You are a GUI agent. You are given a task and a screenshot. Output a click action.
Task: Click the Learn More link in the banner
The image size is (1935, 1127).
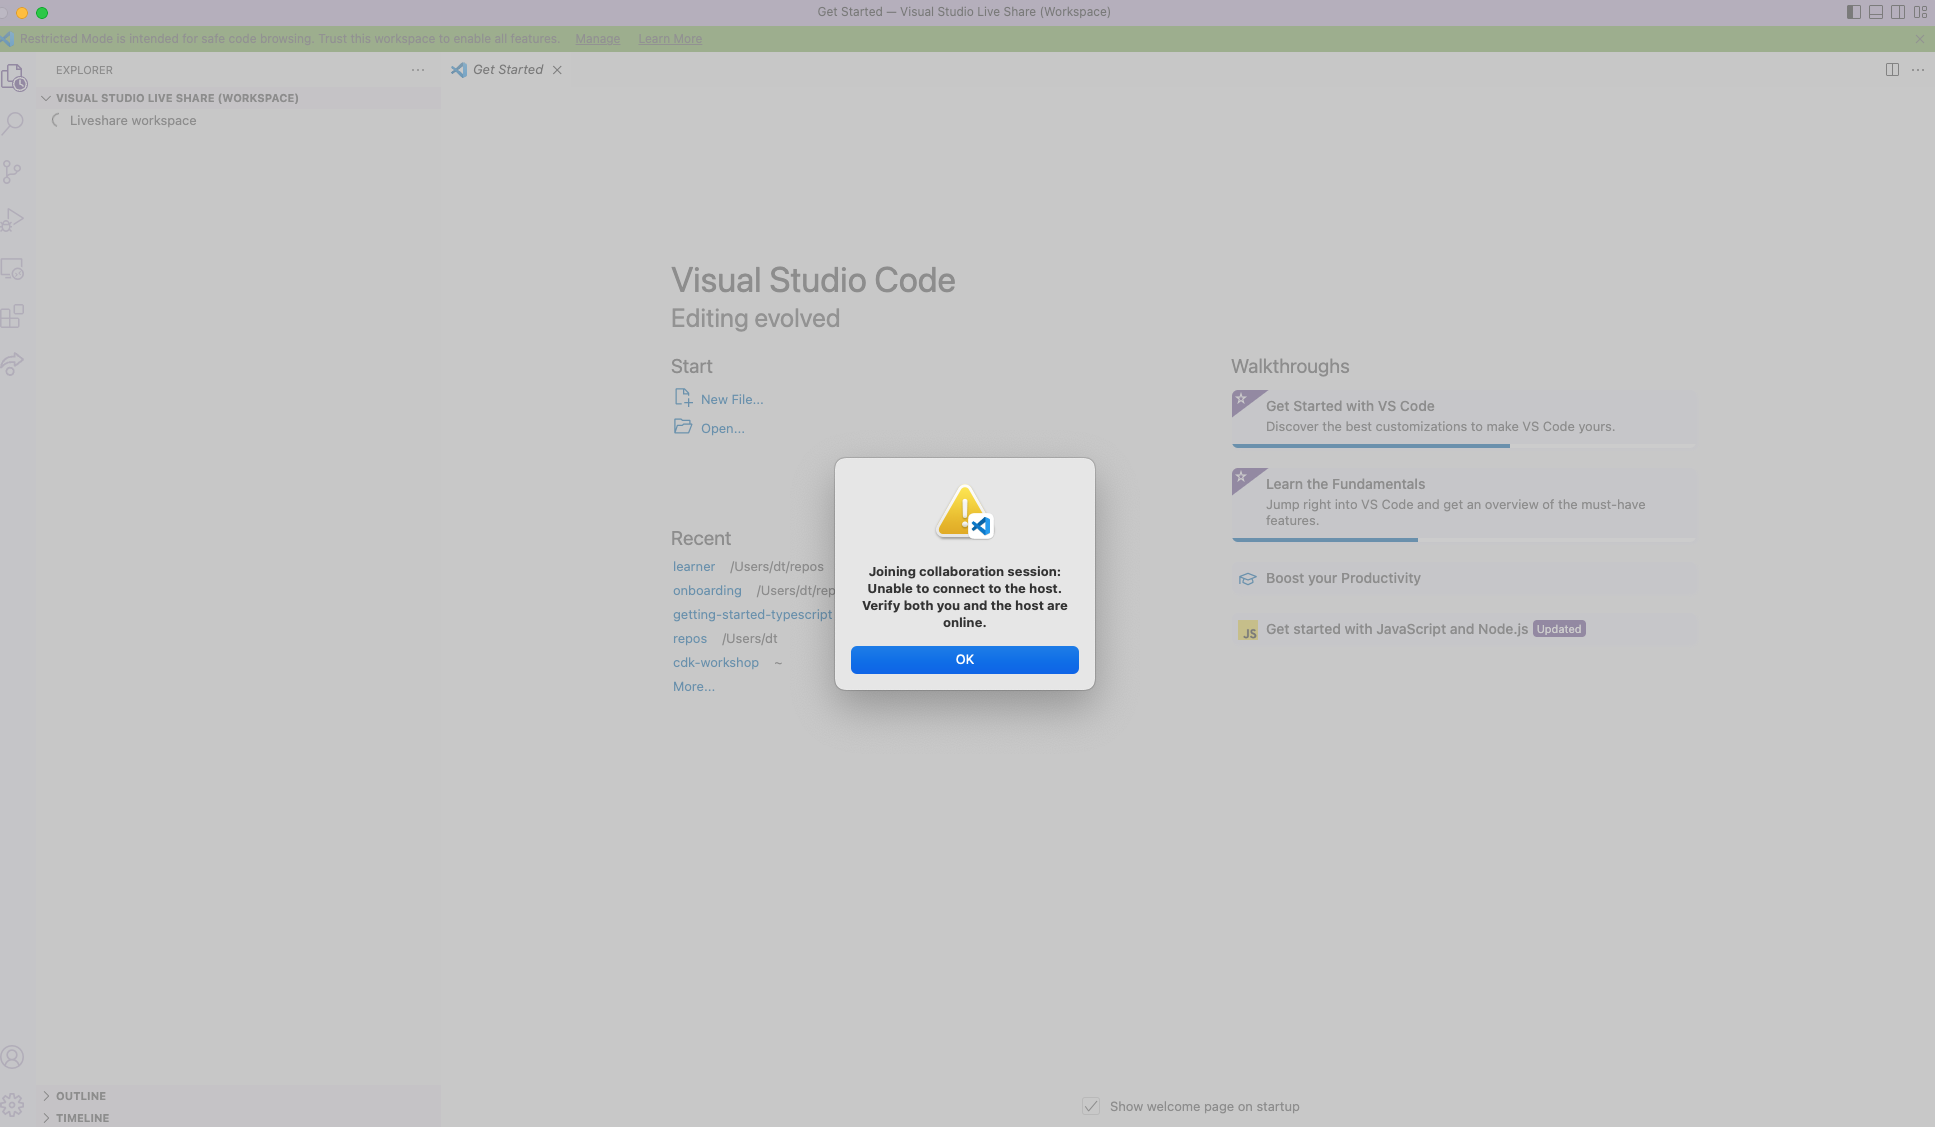(670, 39)
